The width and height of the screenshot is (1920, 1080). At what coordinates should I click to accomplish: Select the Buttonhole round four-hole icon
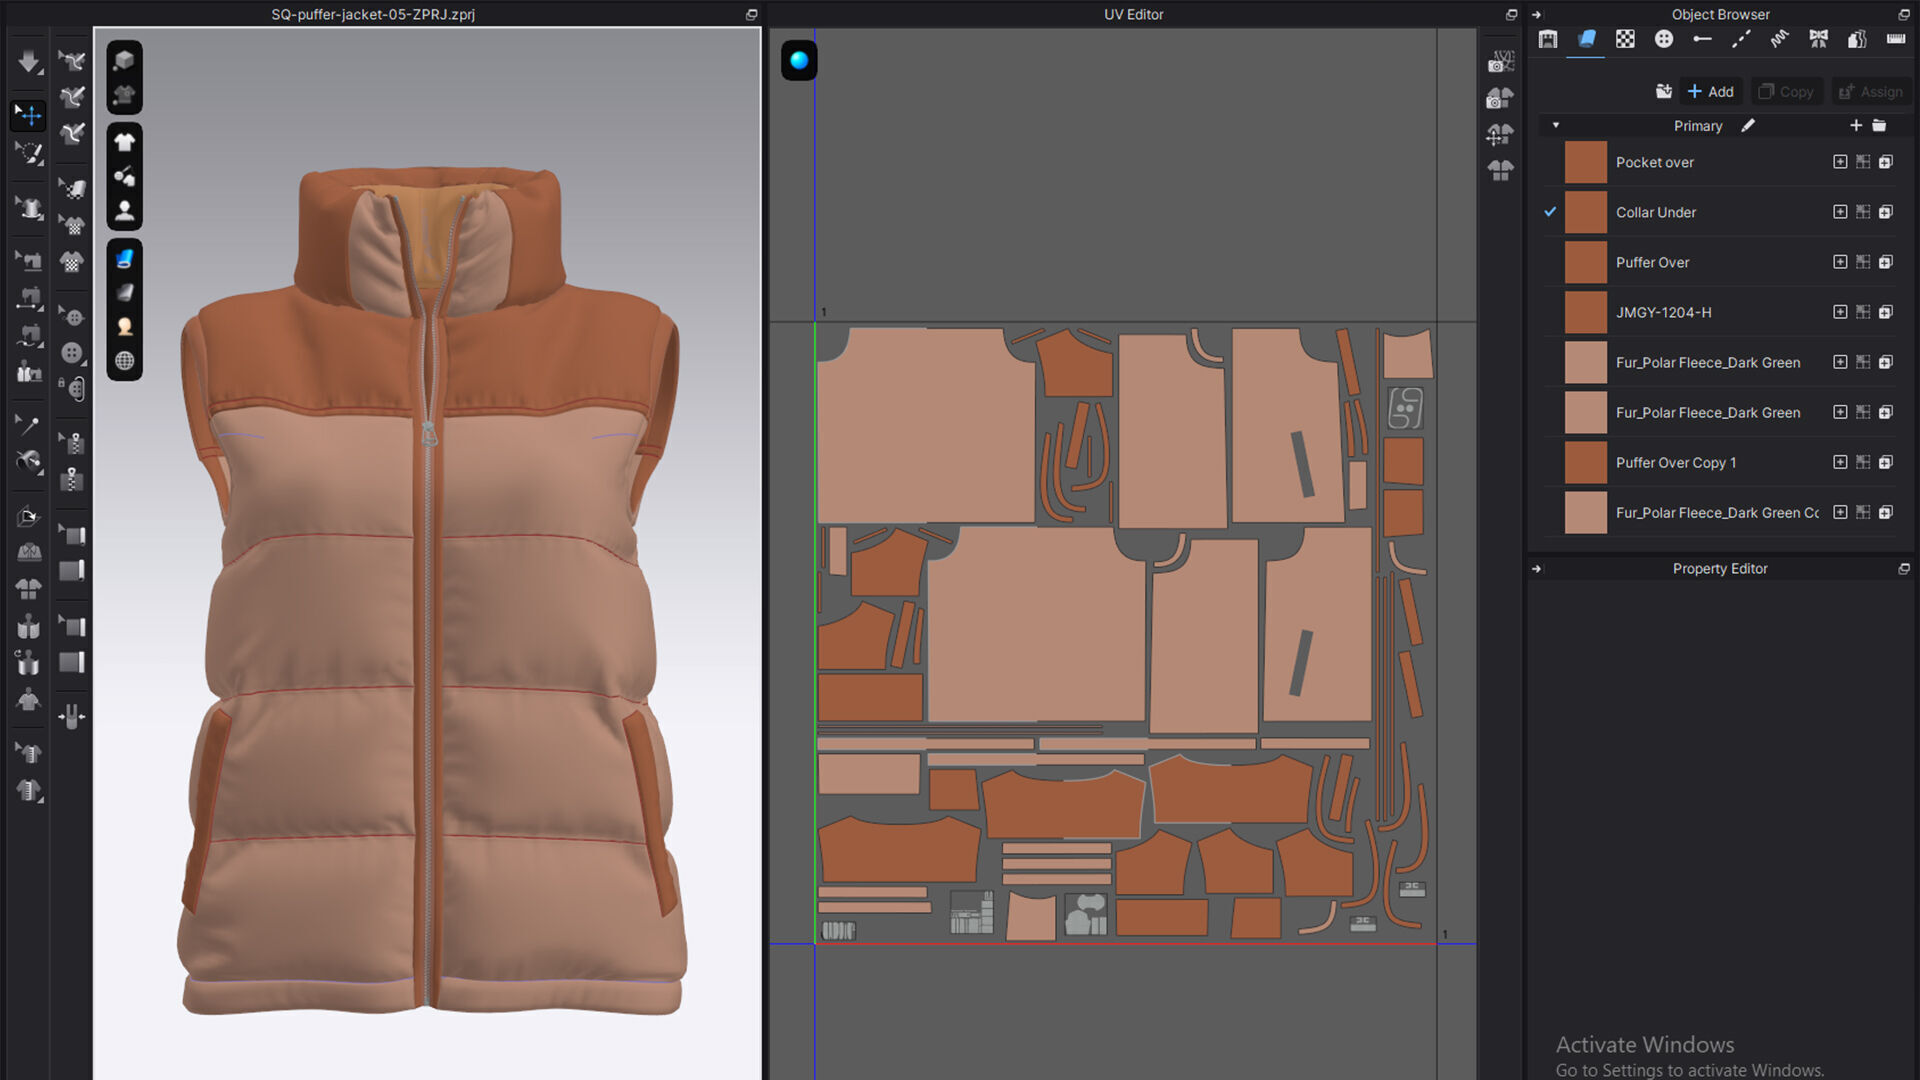point(72,353)
